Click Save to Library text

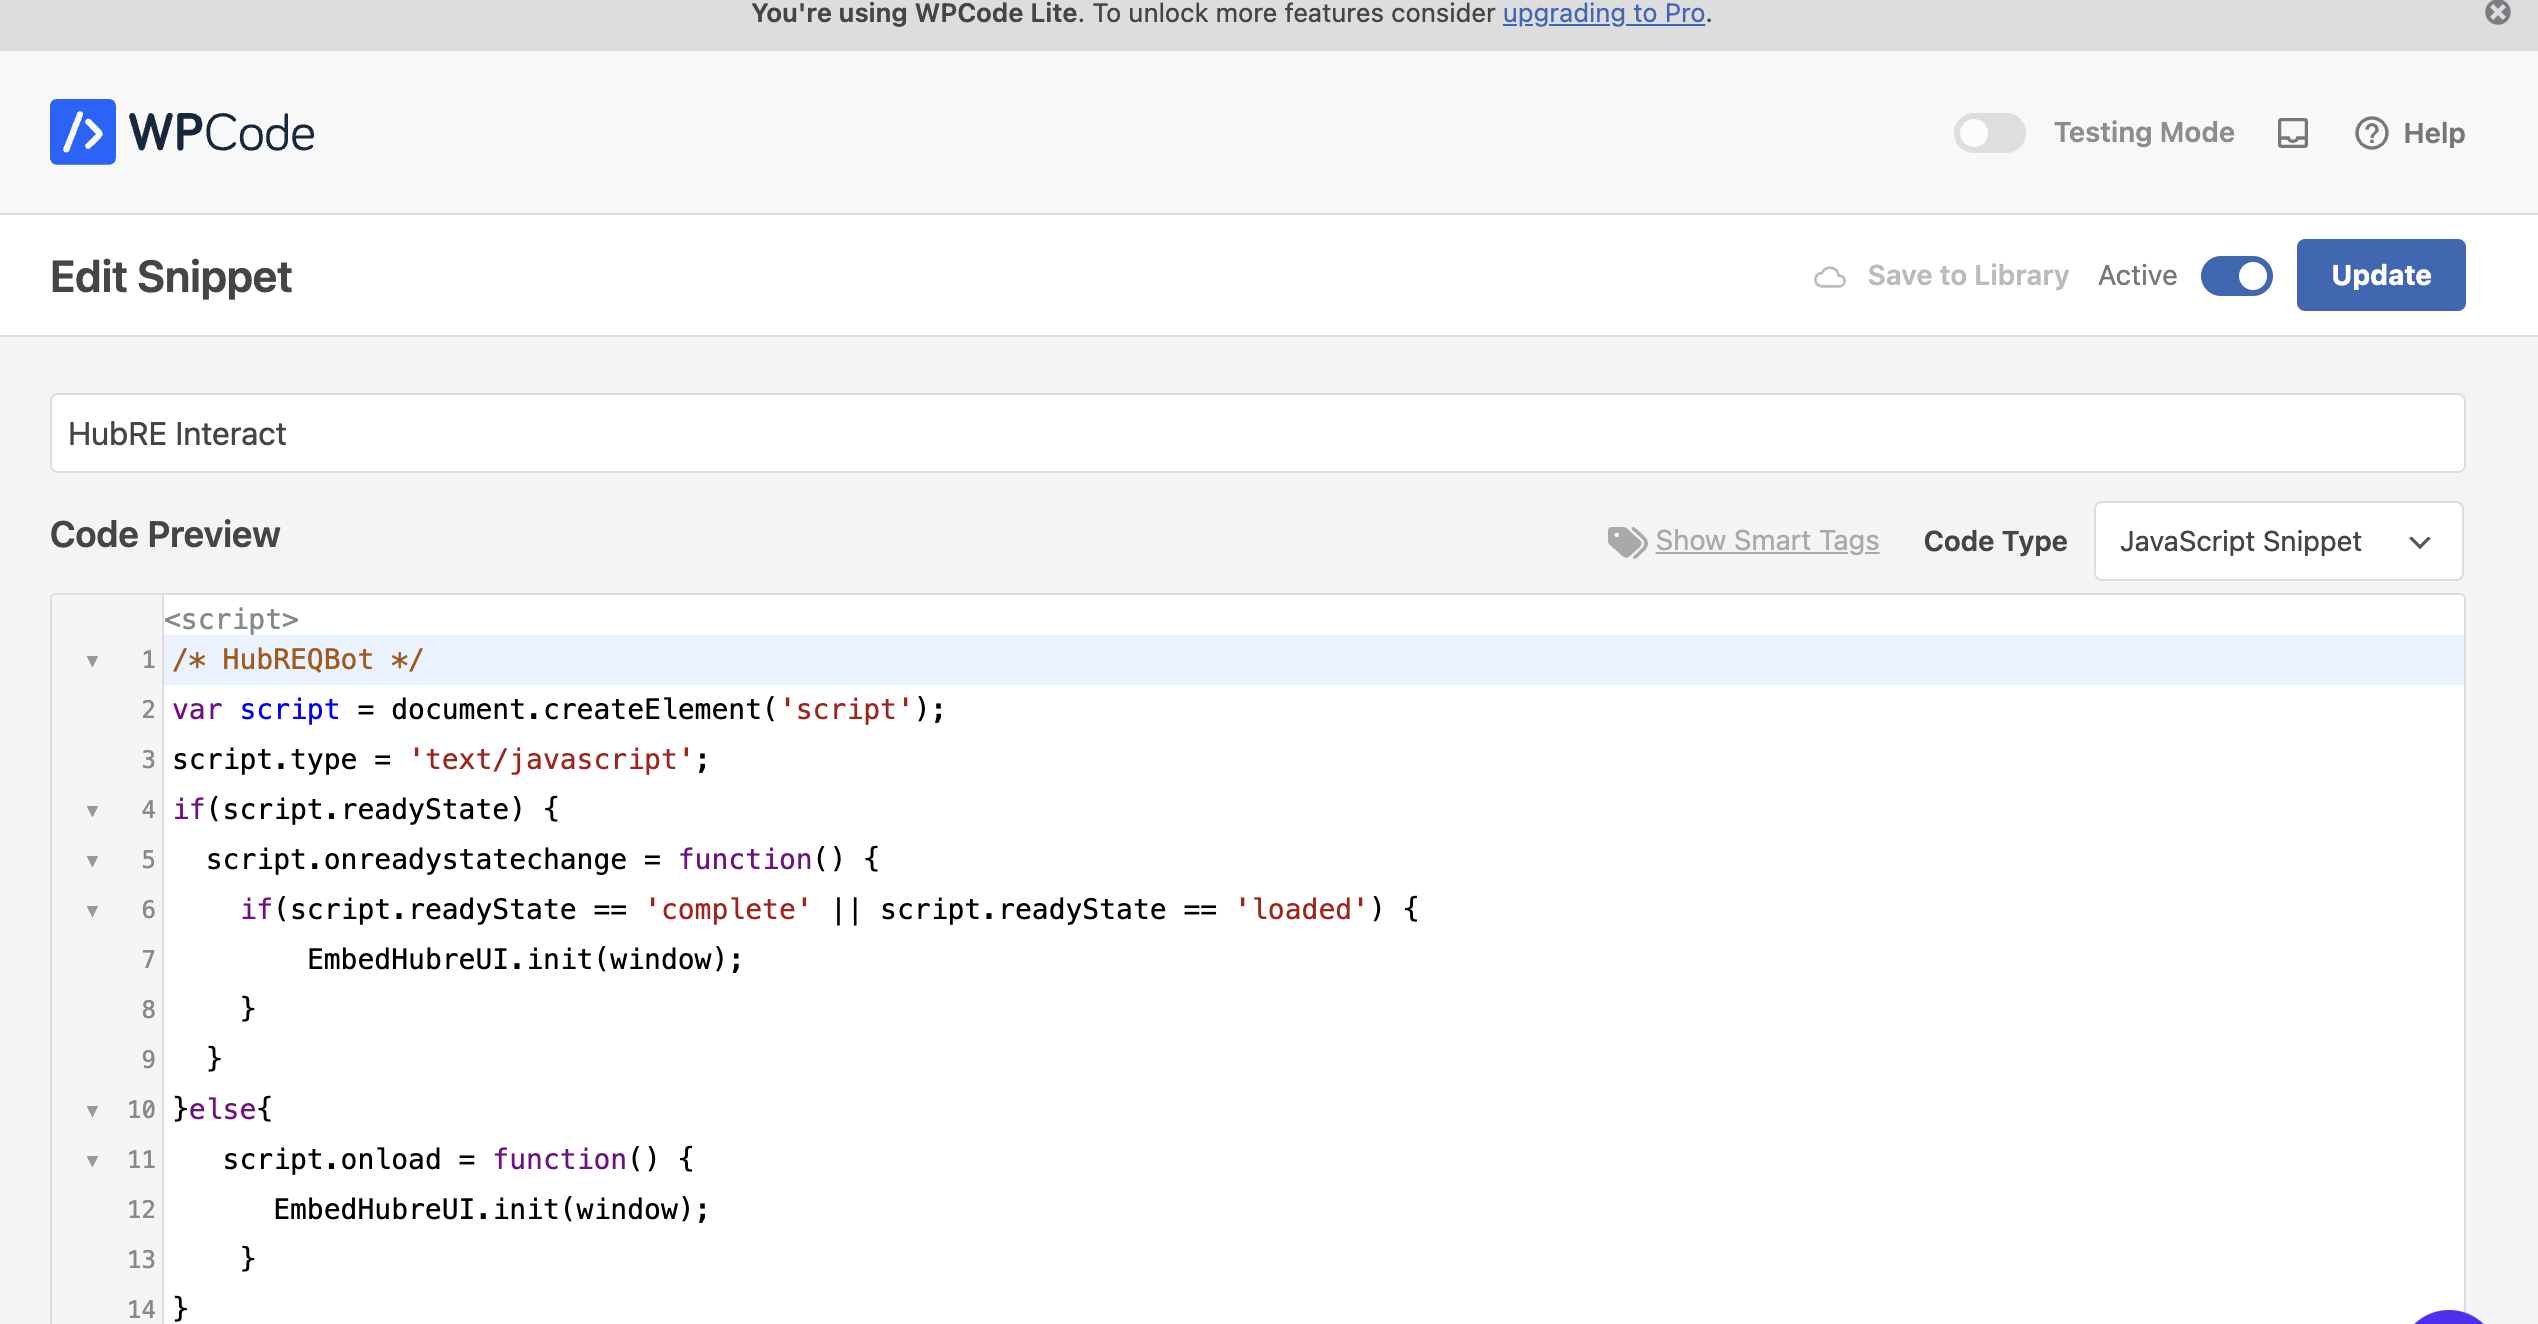[1967, 275]
